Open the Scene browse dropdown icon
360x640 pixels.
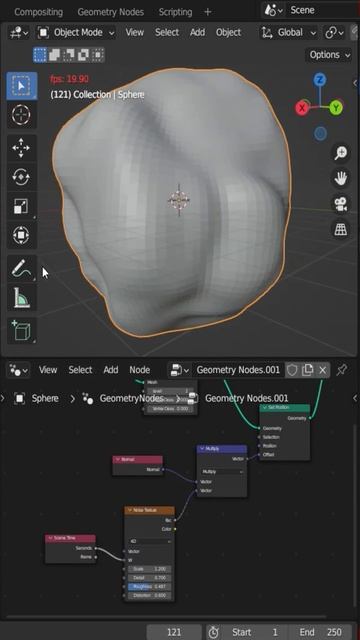pyautogui.click(x=273, y=10)
